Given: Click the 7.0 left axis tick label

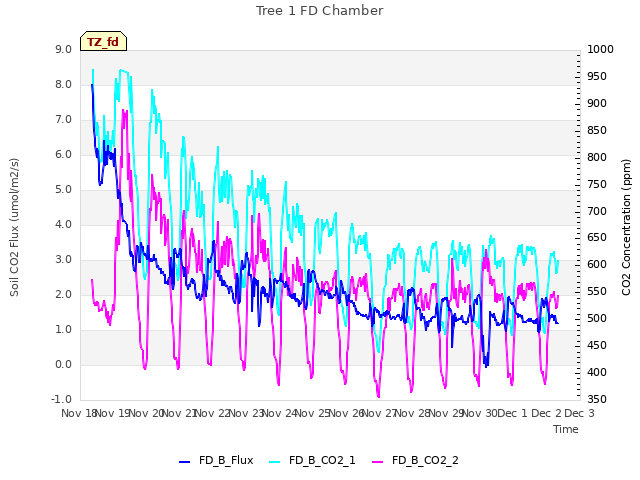Looking at the screenshot, I should click(x=64, y=120).
